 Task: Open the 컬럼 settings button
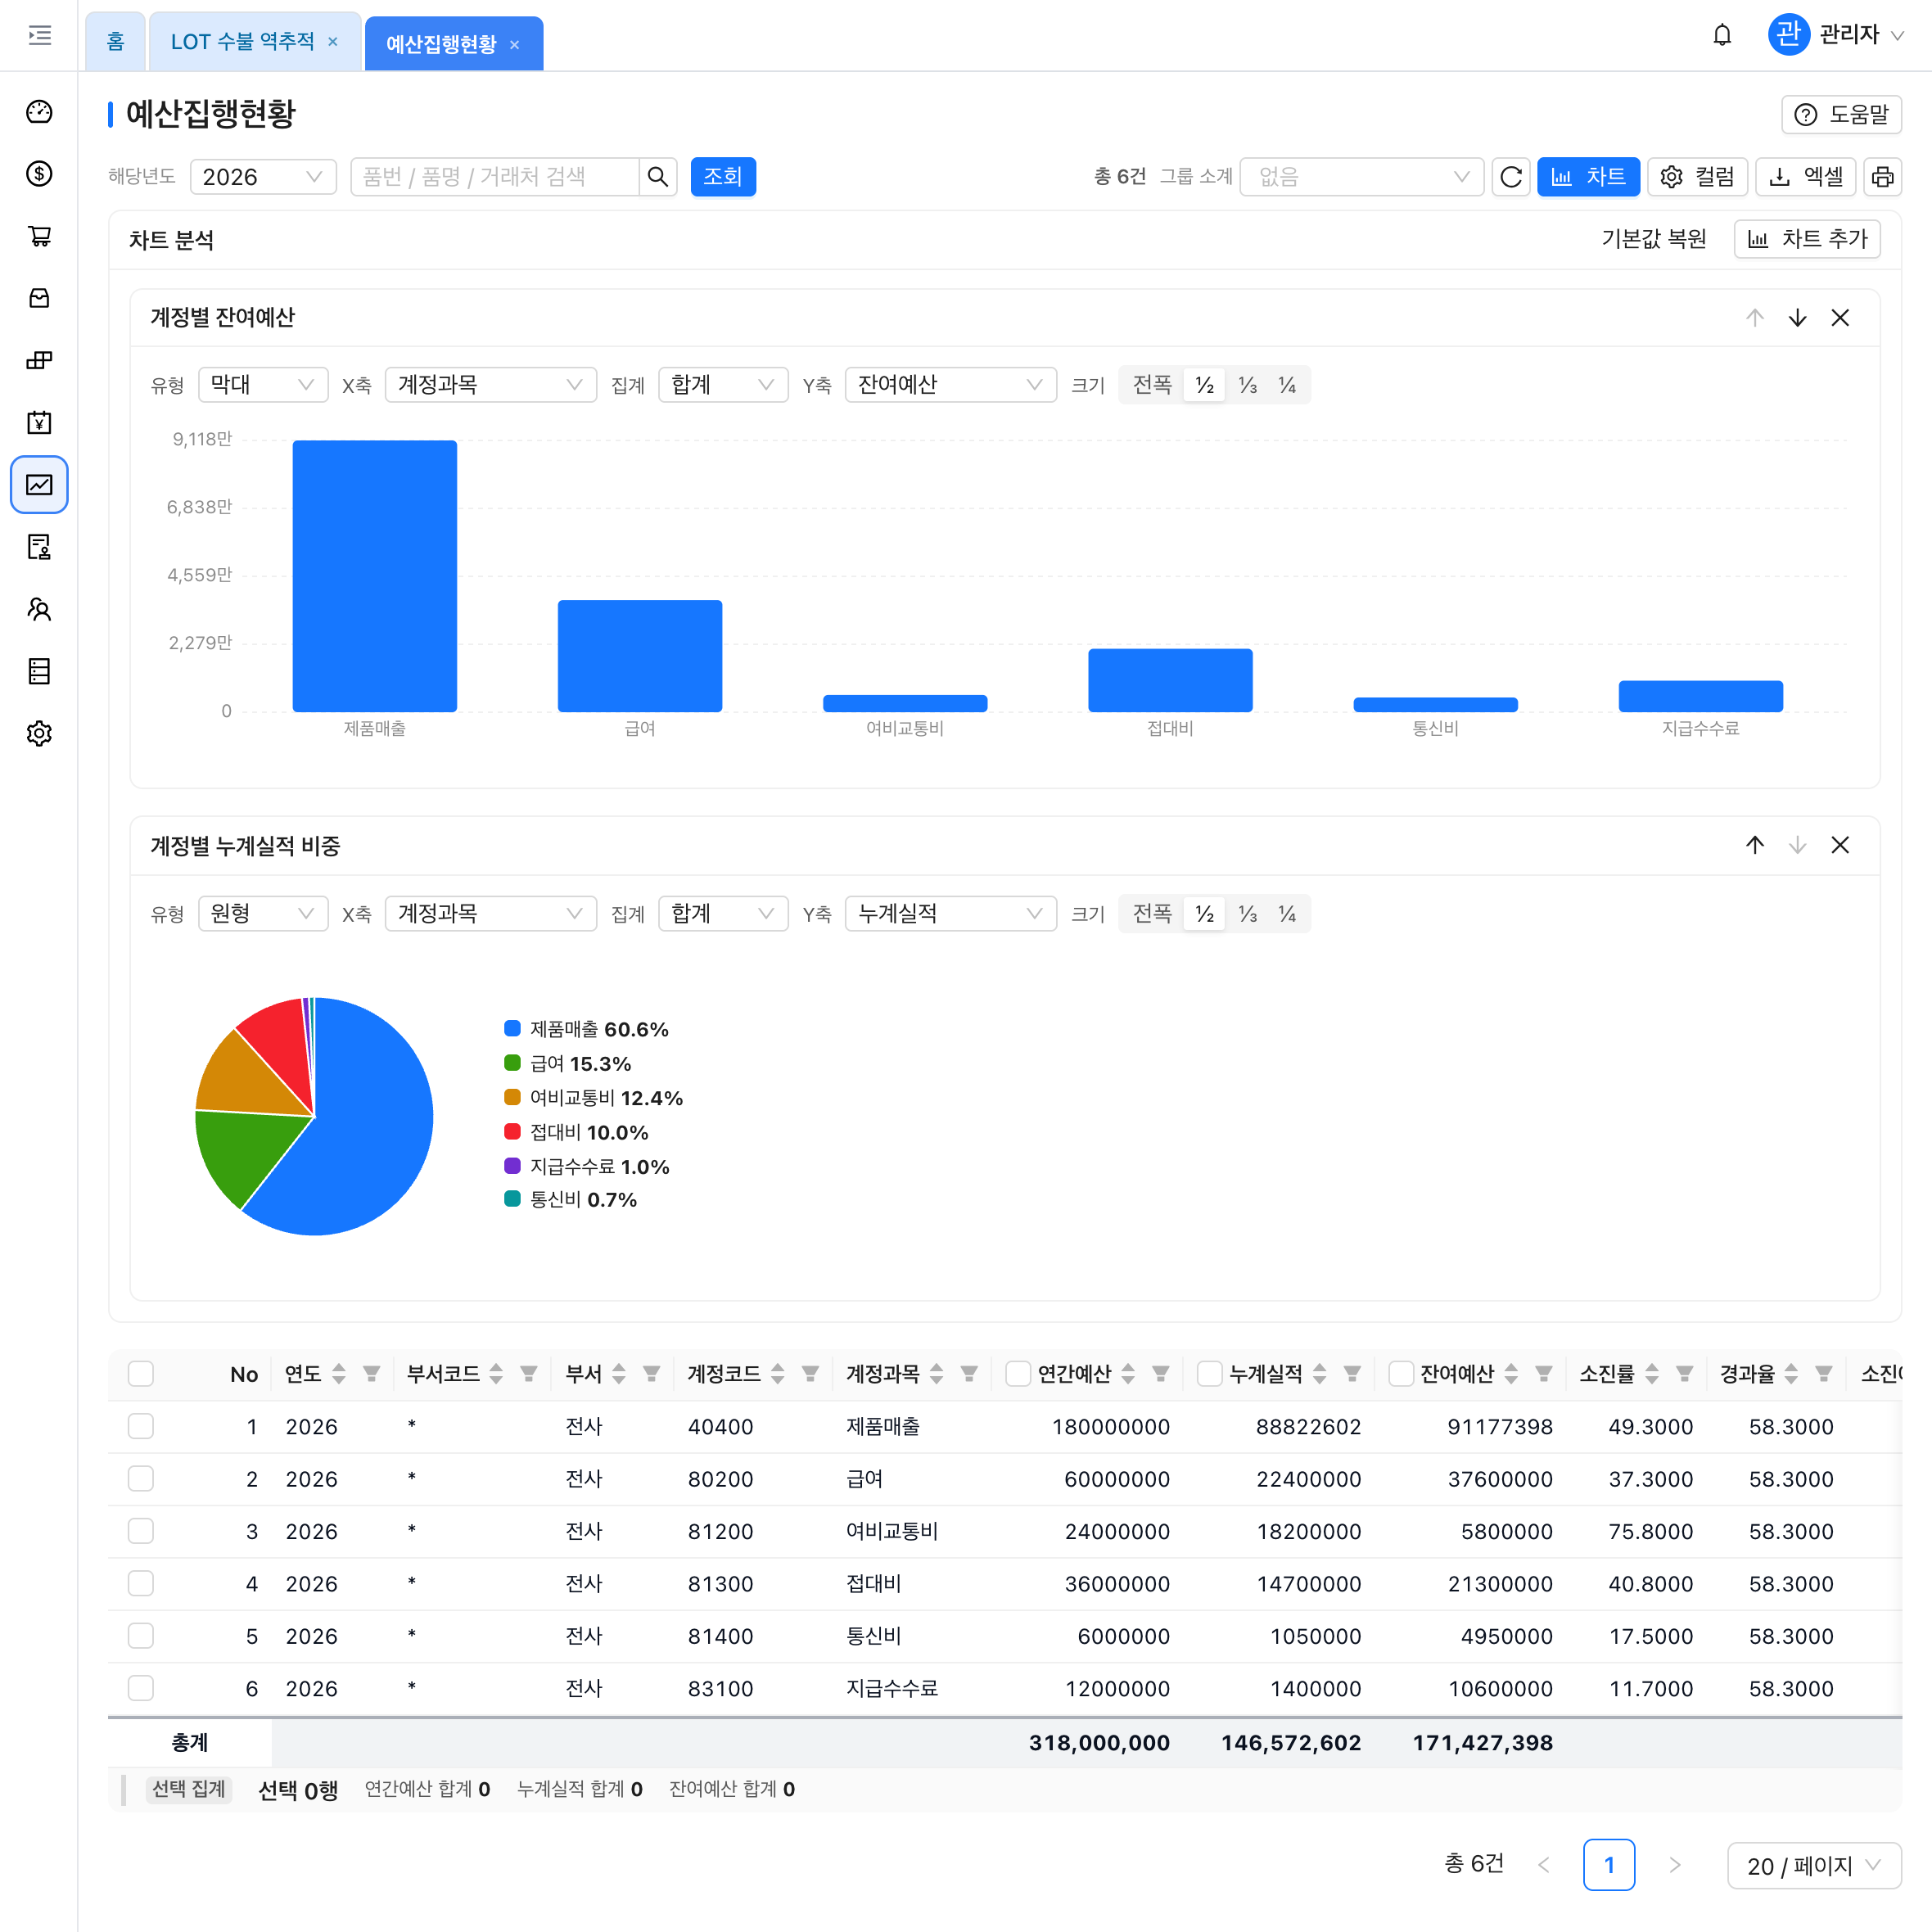pyautogui.click(x=1697, y=177)
